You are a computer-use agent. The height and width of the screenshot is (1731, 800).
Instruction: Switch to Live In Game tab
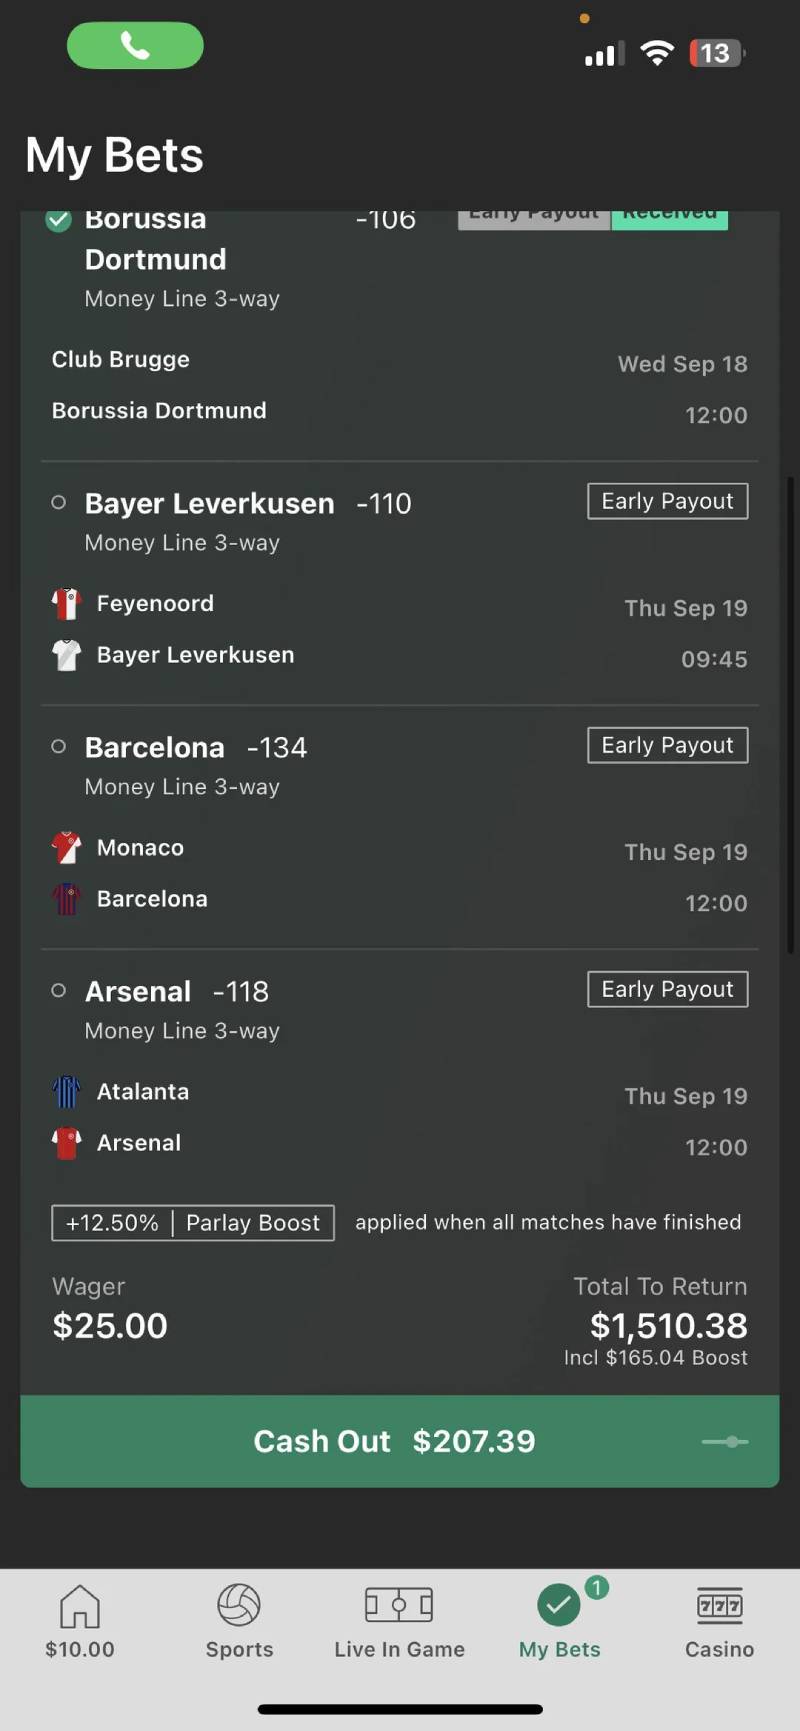399,1622
